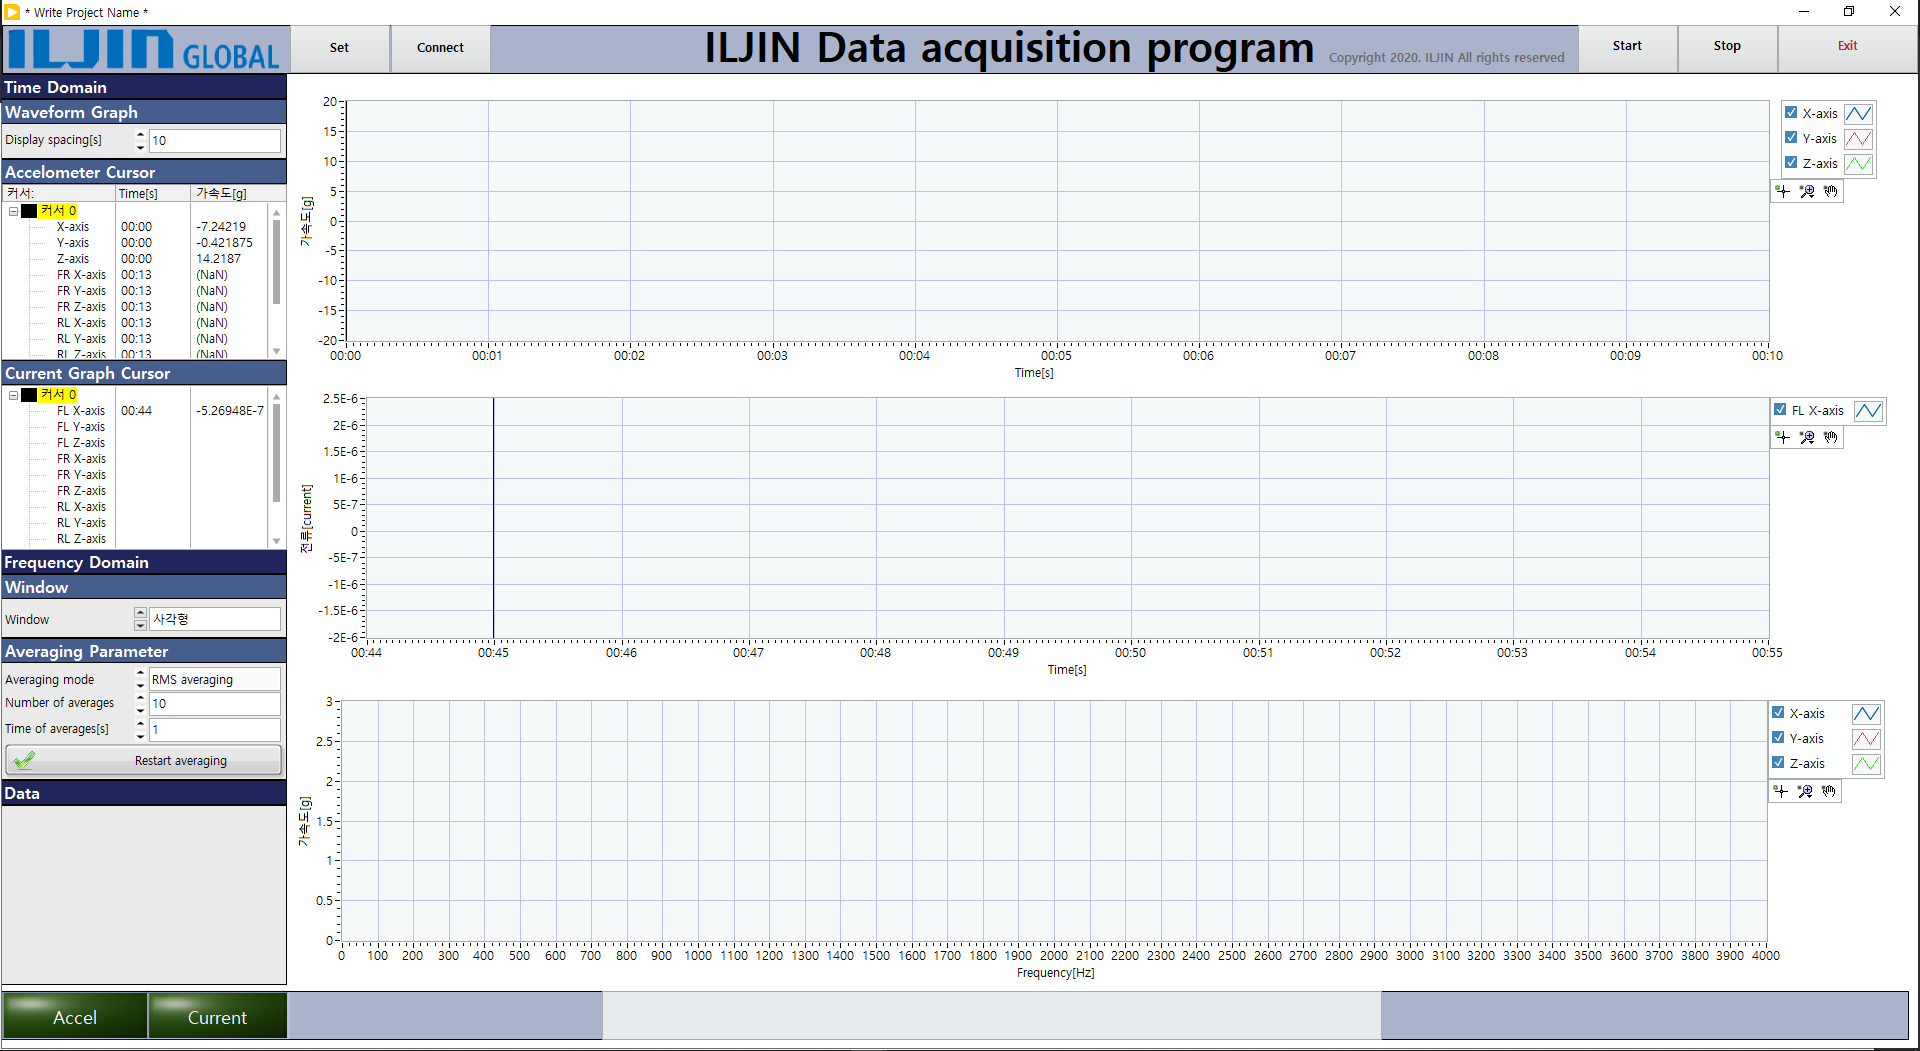1920x1051 pixels.
Task: Step Display spacing value
Action: click(140, 140)
